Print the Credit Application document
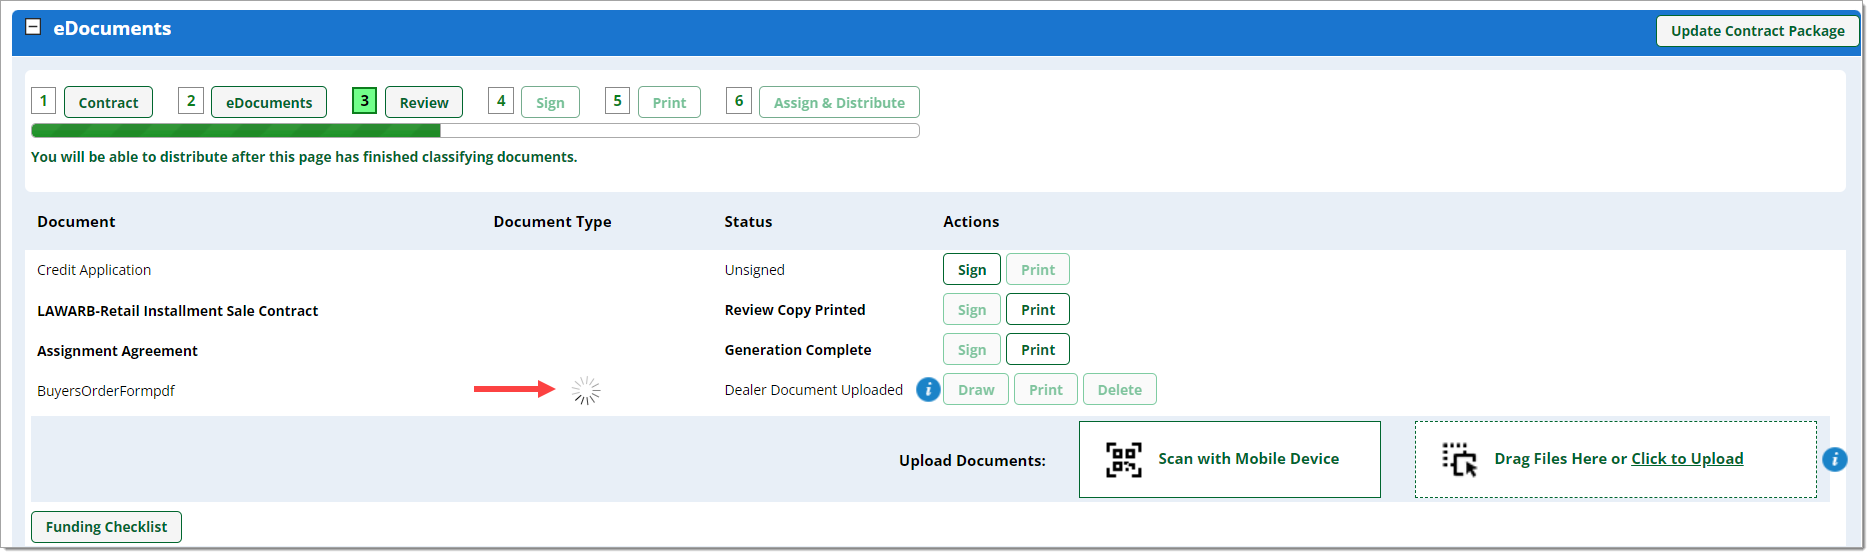Screen dimensions: 1870x555 1038,270
